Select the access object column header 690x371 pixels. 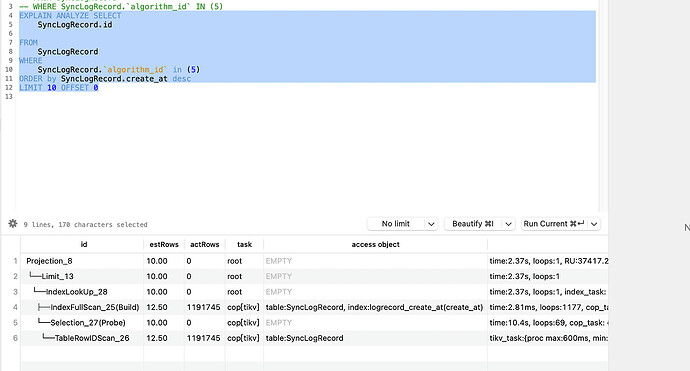tap(375, 244)
